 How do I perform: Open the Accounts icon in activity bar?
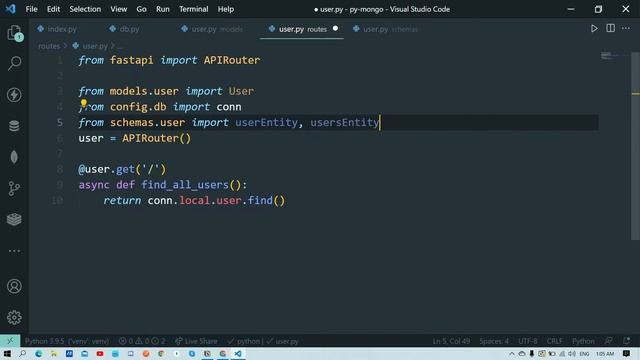pos(14,286)
